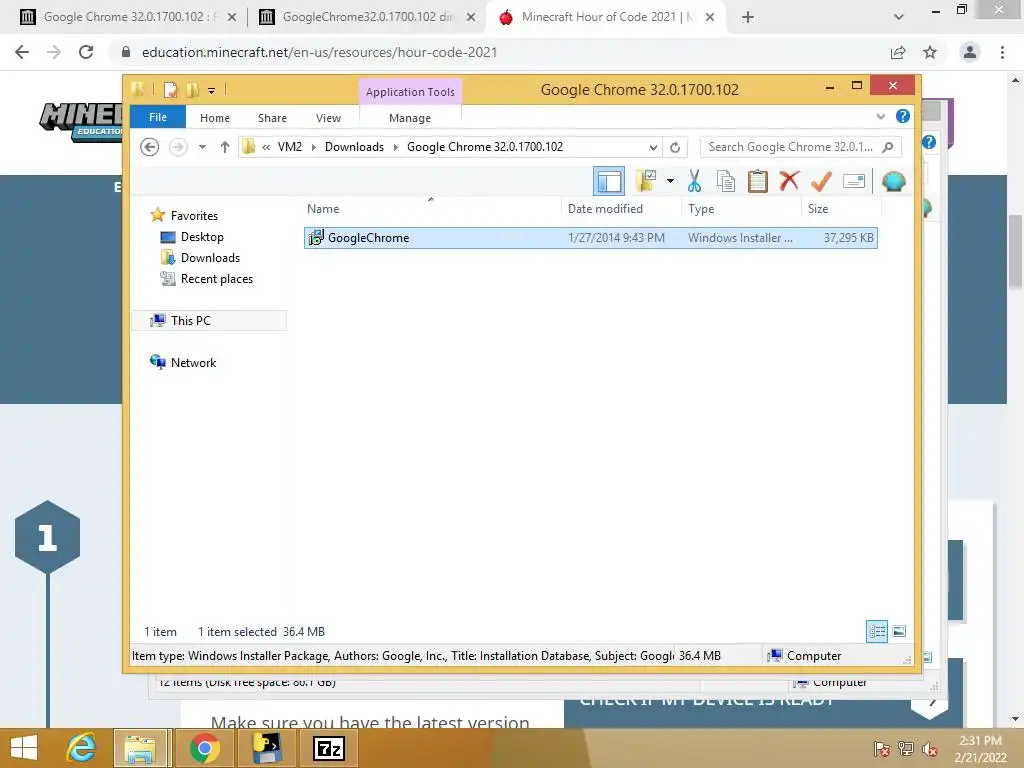Click the Classic Shell seashell settings icon
The height and width of the screenshot is (768, 1024).
tap(893, 181)
